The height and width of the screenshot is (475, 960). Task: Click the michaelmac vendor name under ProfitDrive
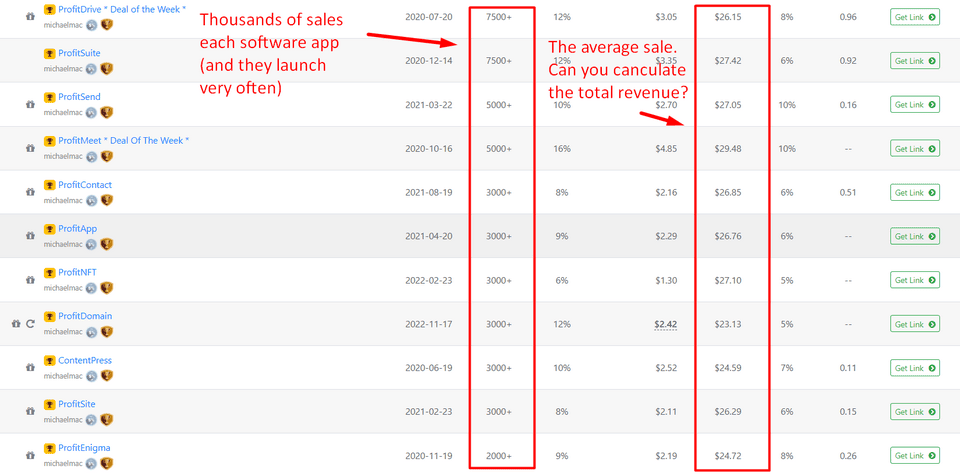pyautogui.click(x=63, y=25)
